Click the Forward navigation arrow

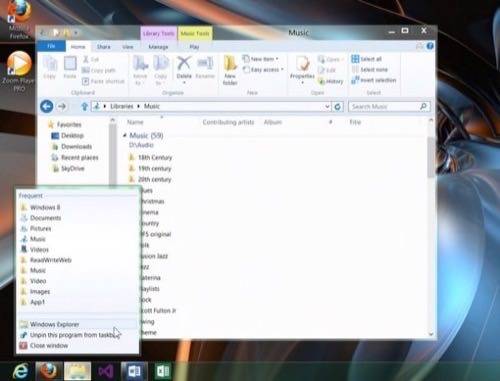(x=62, y=106)
